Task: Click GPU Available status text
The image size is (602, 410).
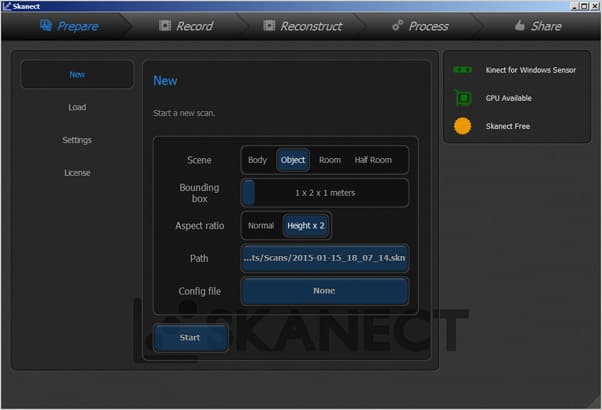Action: (x=508, y=98)
